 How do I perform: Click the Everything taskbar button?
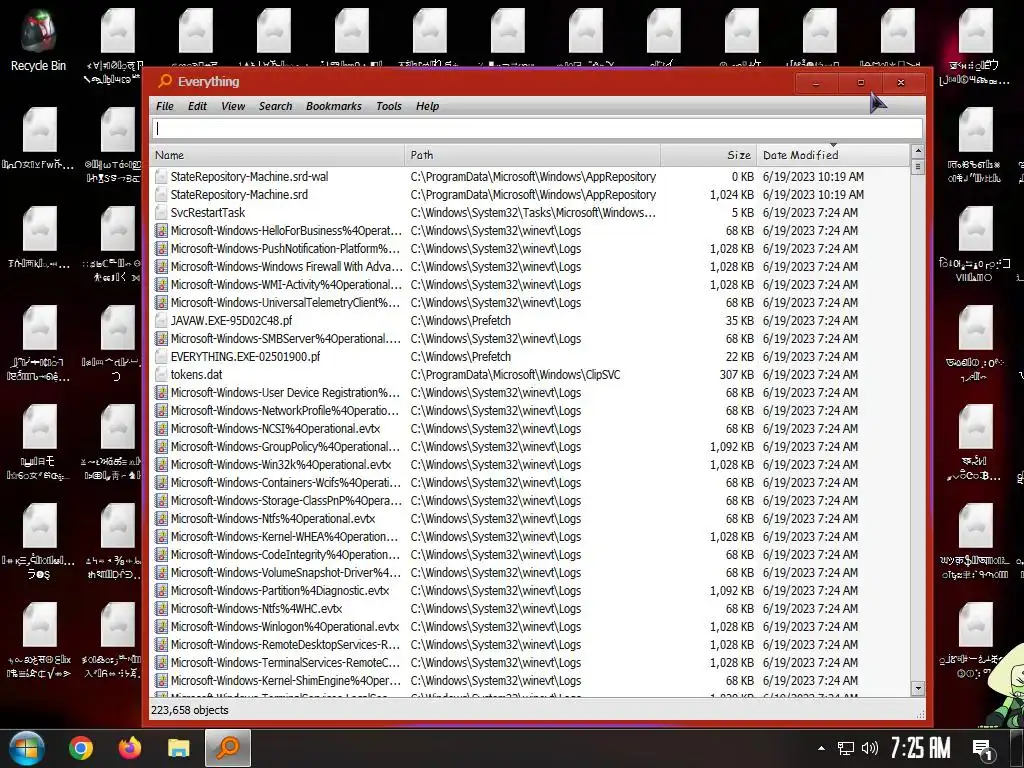tap(228, 748)
